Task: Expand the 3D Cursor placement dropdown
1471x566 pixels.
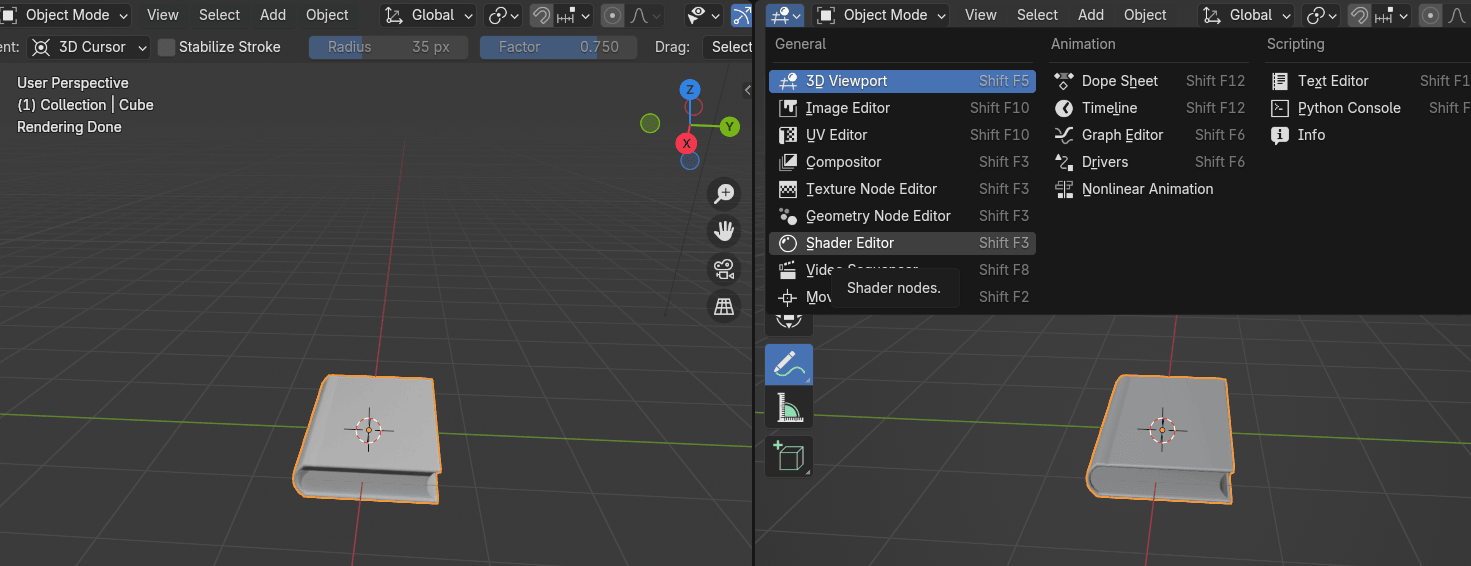Action: coord(90,47)
